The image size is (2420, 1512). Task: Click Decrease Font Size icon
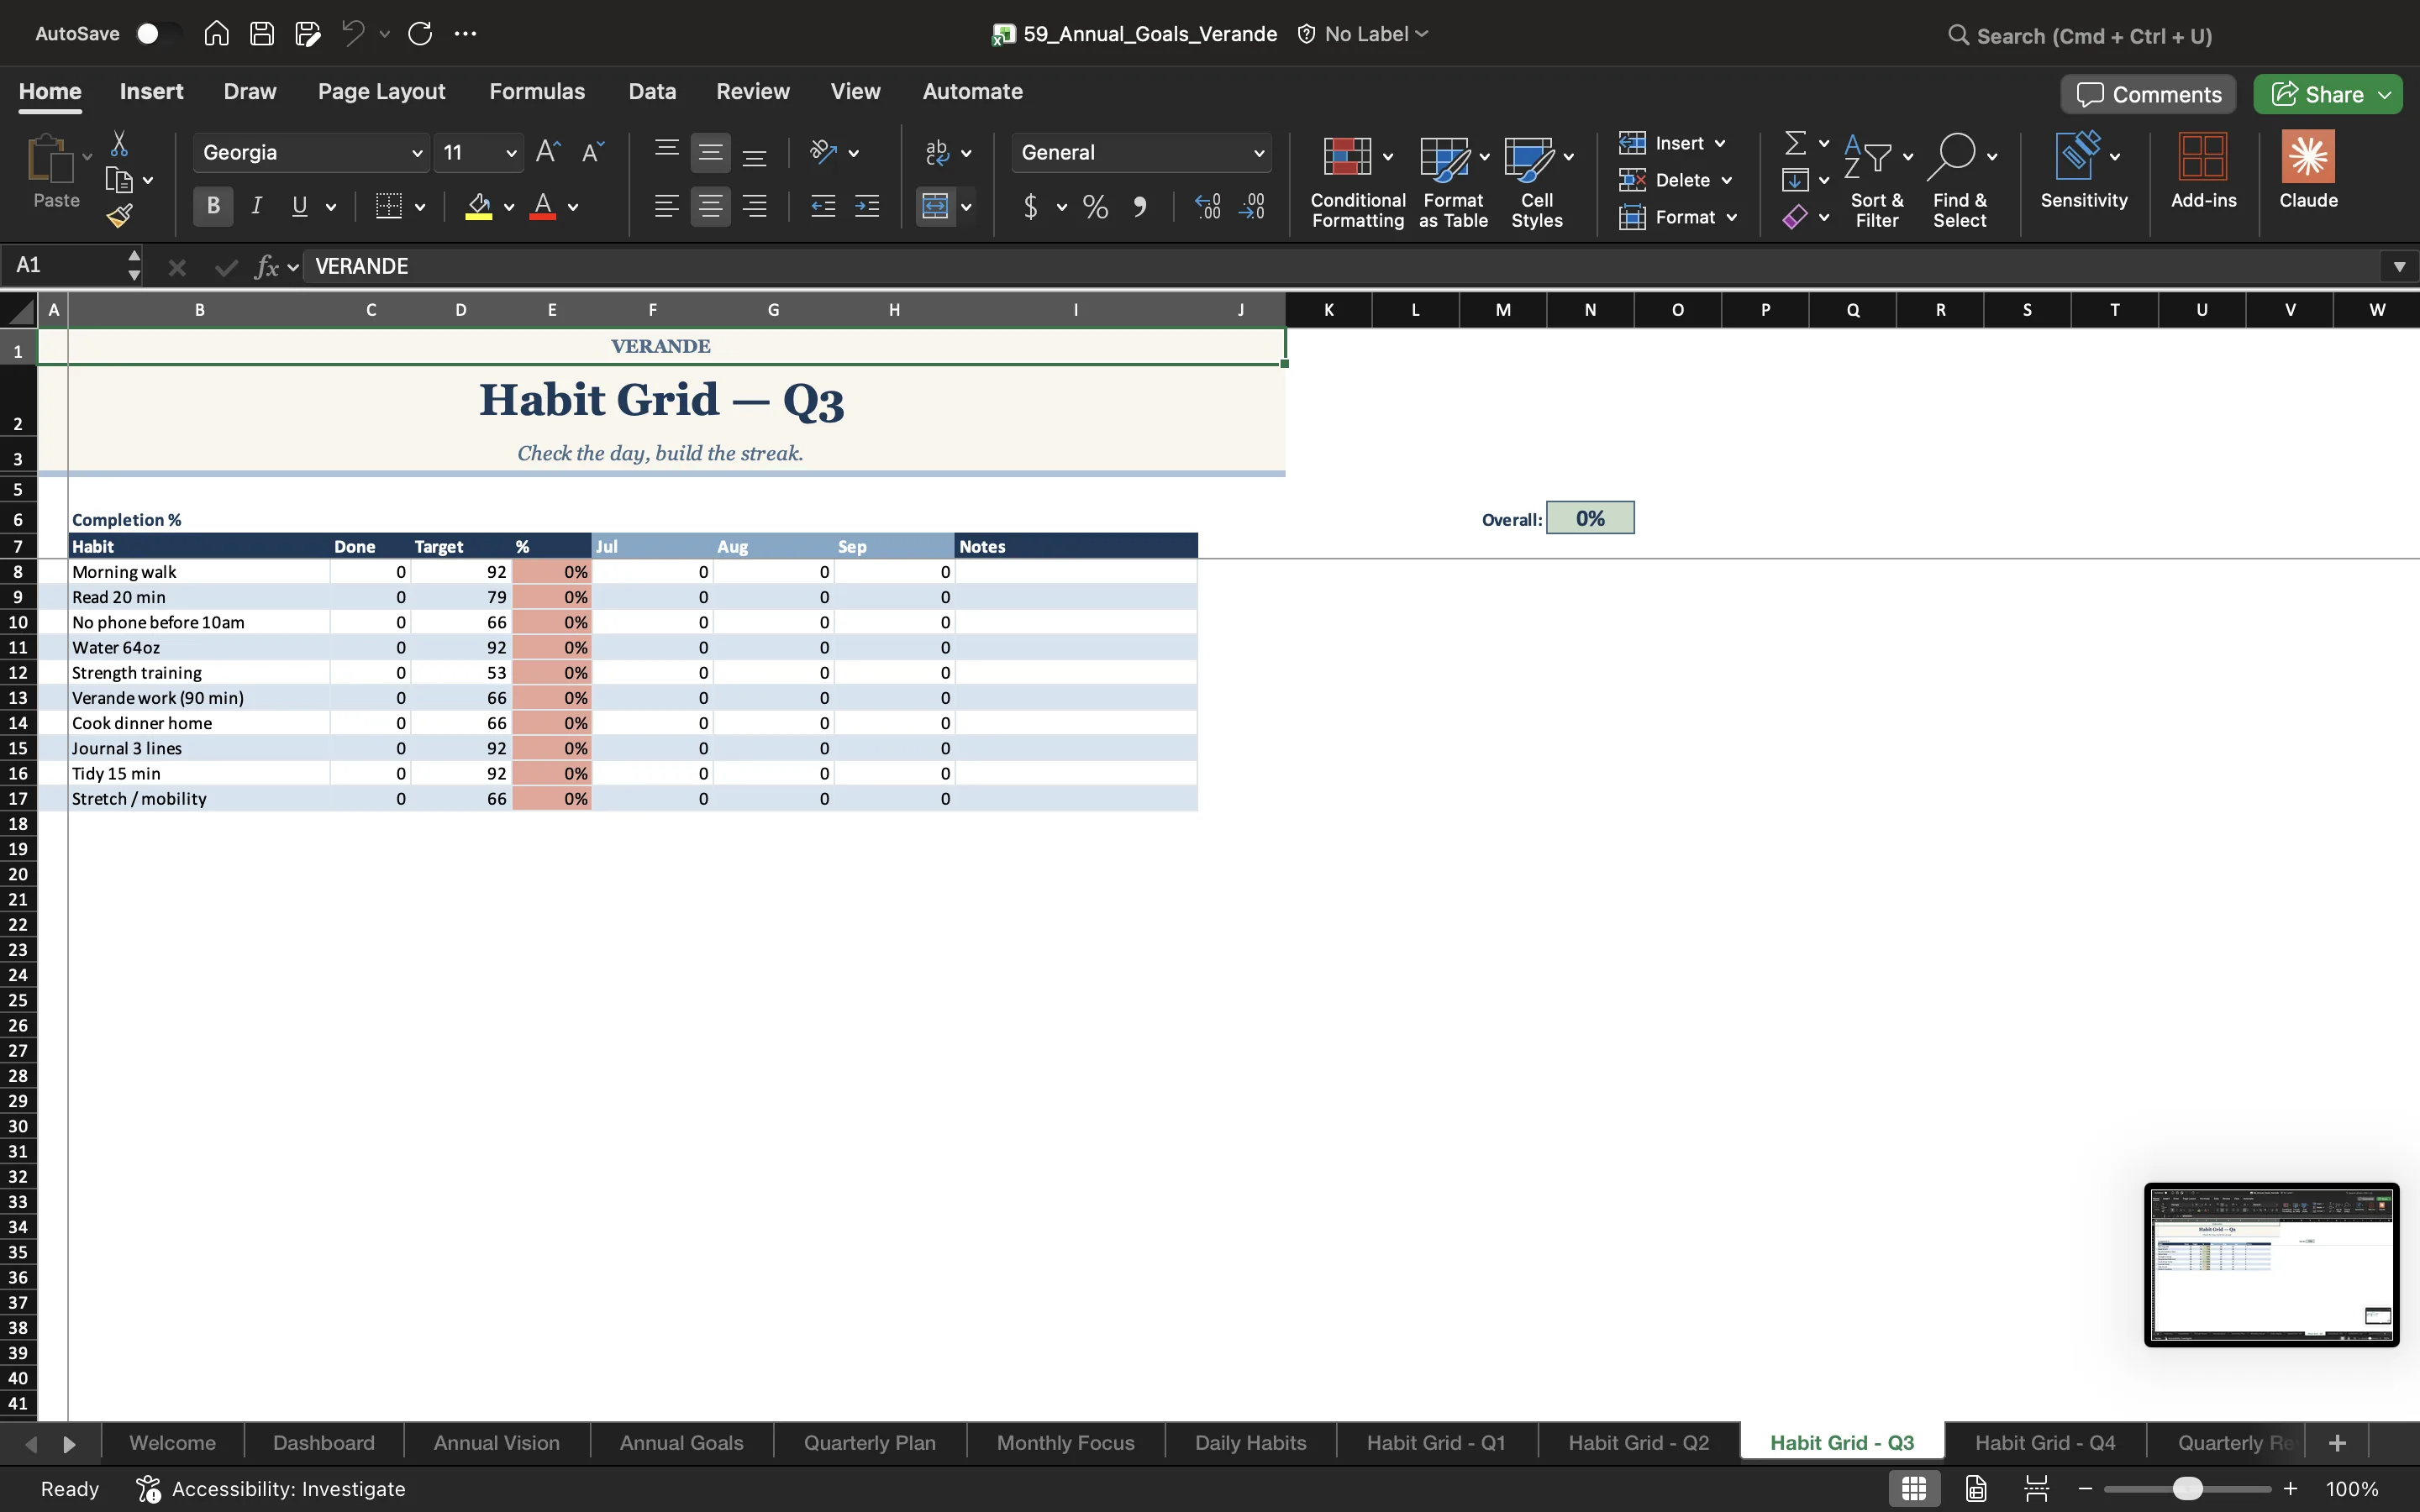[x=593, y=152]
